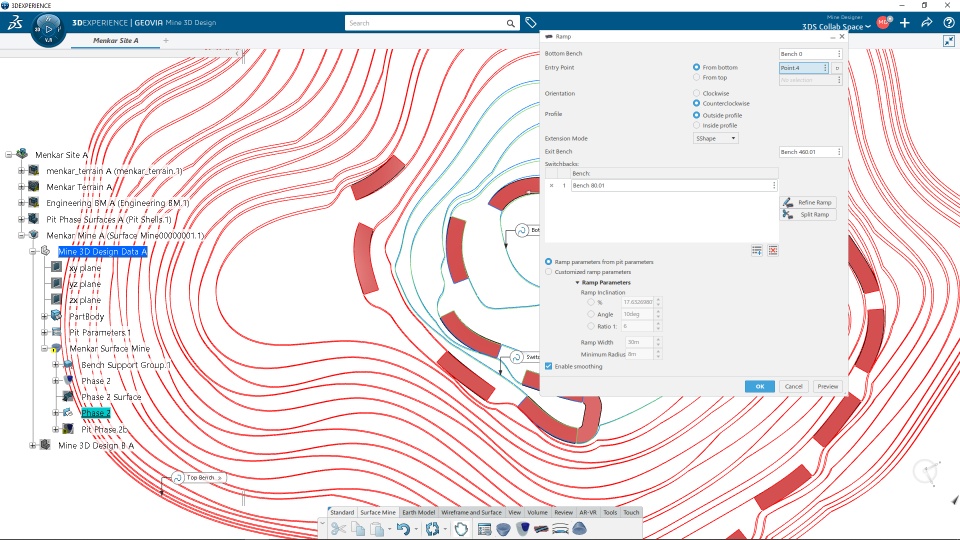This screenshot has width=960, height=540.
Task: Select Mine 3D Design Data A node
Action: pos(102,252)
